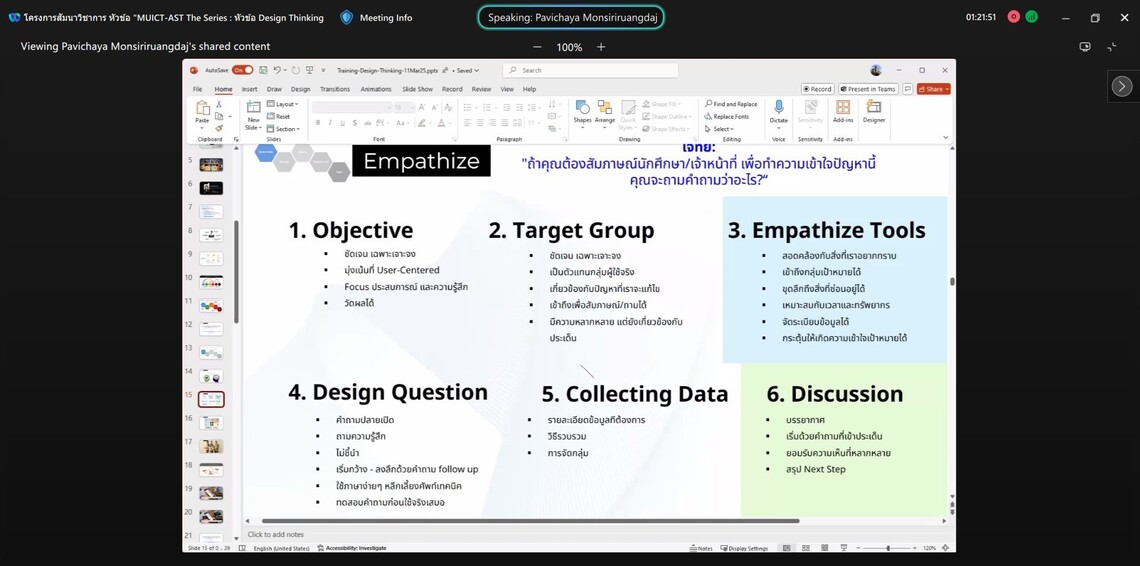Image resolution: width=1140 pixels, height=566 pixels.
Task: Click the Arrange icon
Action: pos(605,108)
